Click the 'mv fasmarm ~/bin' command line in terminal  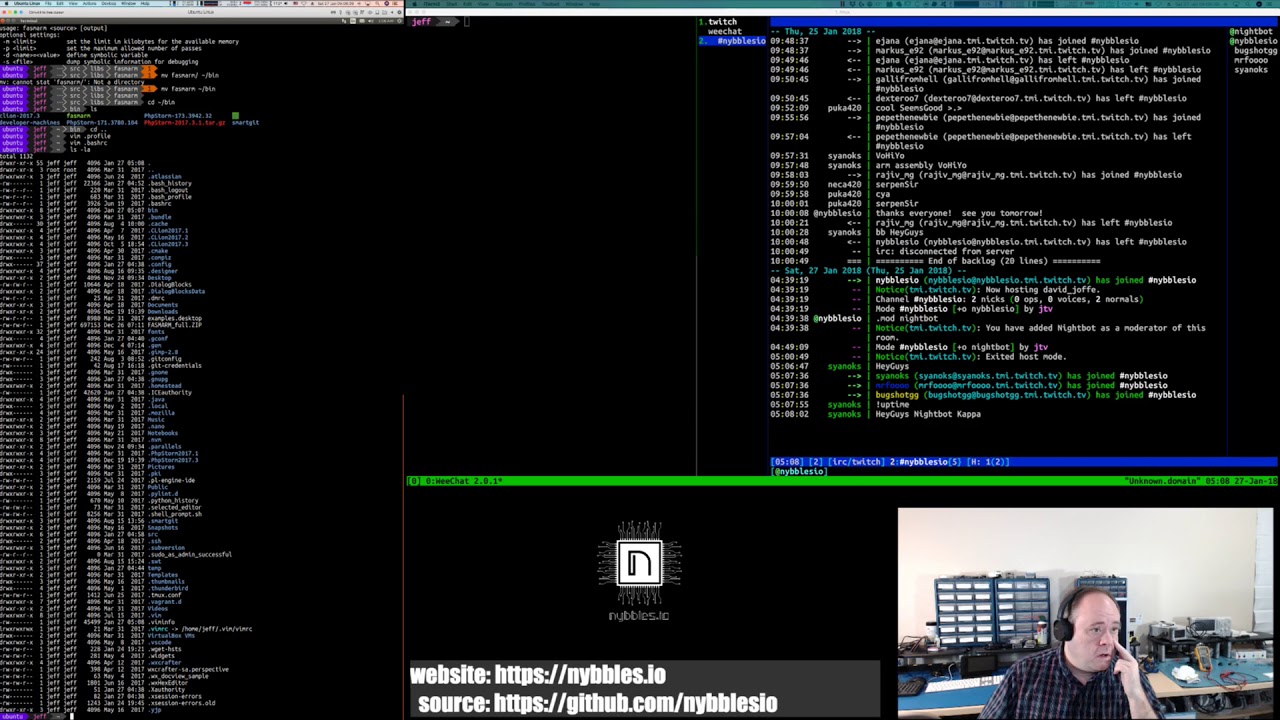[x=188, y=89]
